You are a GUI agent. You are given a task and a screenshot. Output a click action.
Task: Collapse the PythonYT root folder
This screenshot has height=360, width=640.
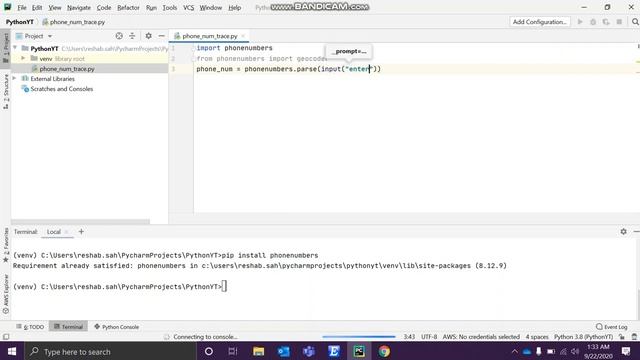(x=15, y=48)
